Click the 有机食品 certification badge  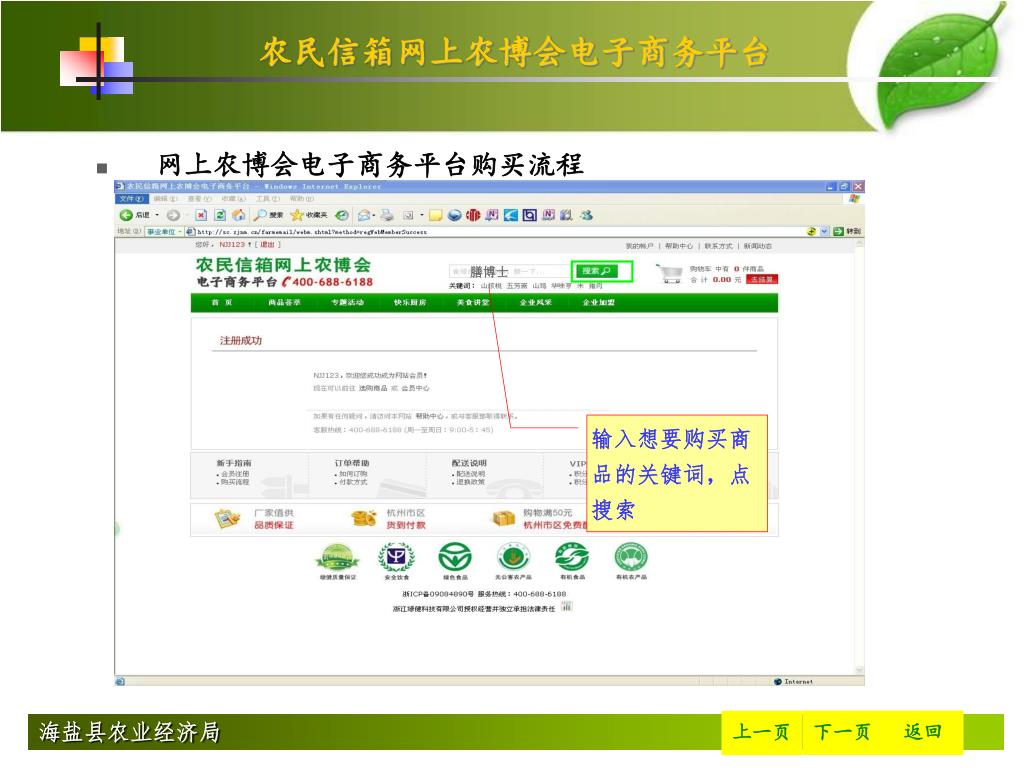click(x=572, y=558)
